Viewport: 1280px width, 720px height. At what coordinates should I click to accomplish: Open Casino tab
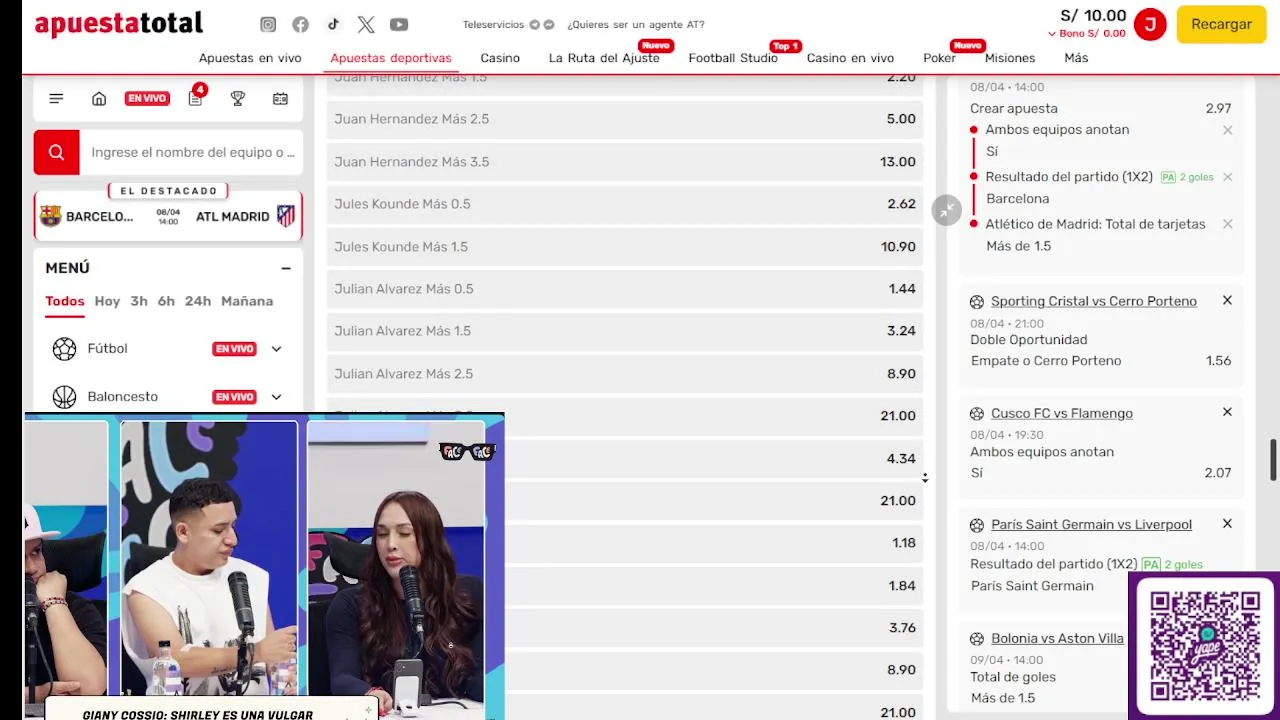click(500, 58)
